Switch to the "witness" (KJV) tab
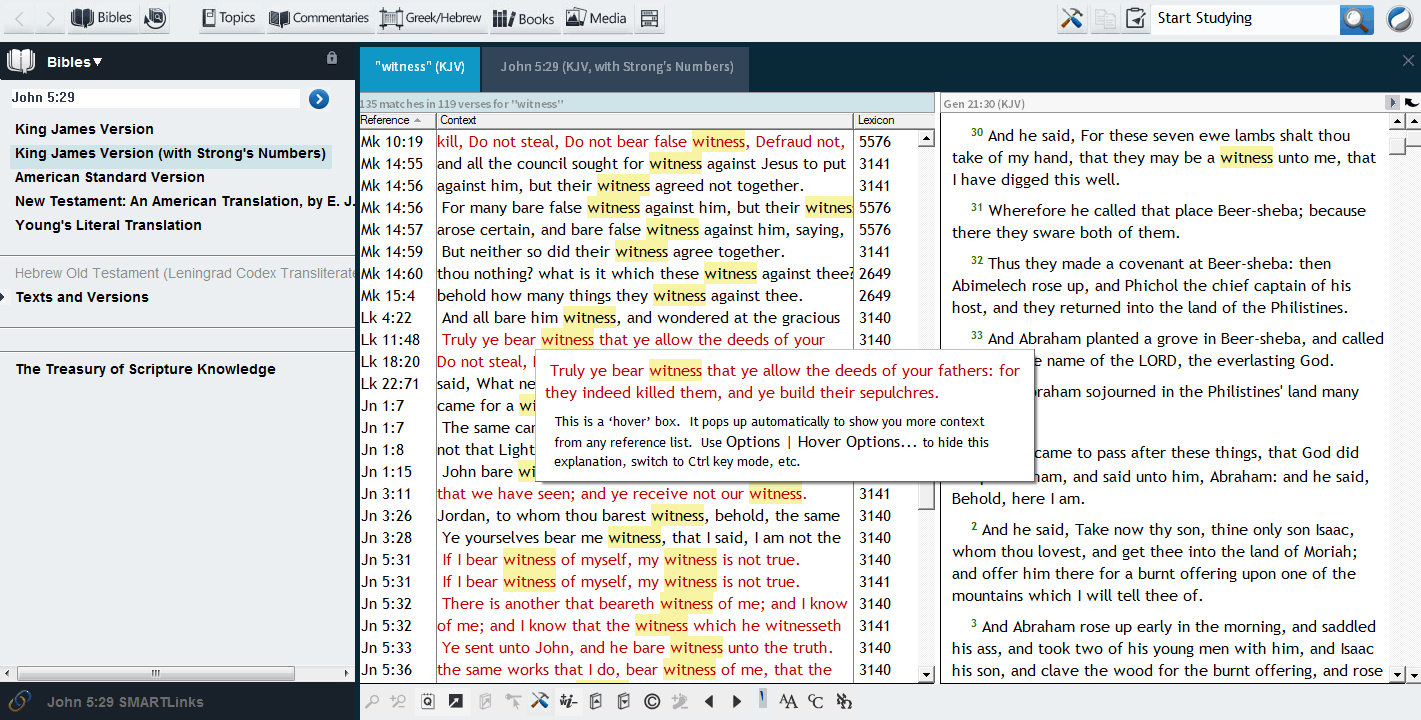 pyautogui.click(x=419, y=67)
